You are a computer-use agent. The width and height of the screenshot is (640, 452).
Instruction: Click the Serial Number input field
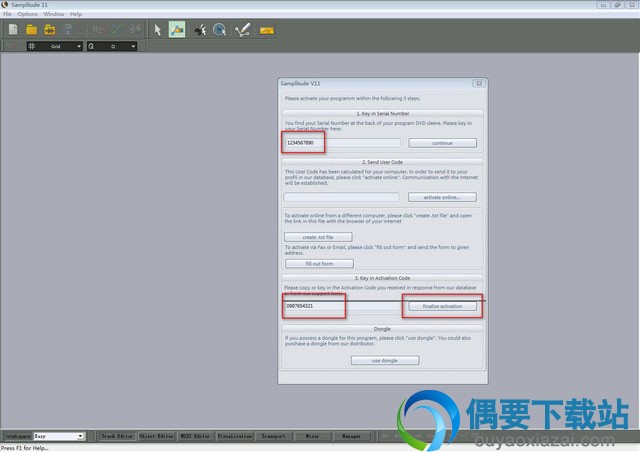[342, 143]
